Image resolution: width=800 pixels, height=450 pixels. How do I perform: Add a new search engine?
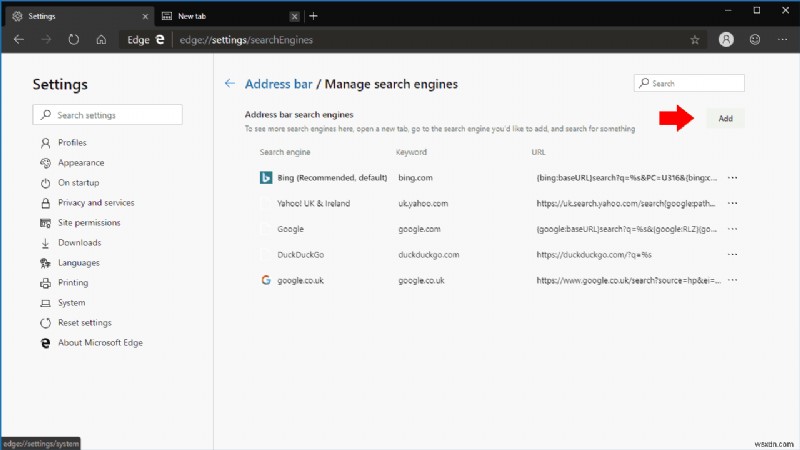pyautogui.click(x=725, y=118)
